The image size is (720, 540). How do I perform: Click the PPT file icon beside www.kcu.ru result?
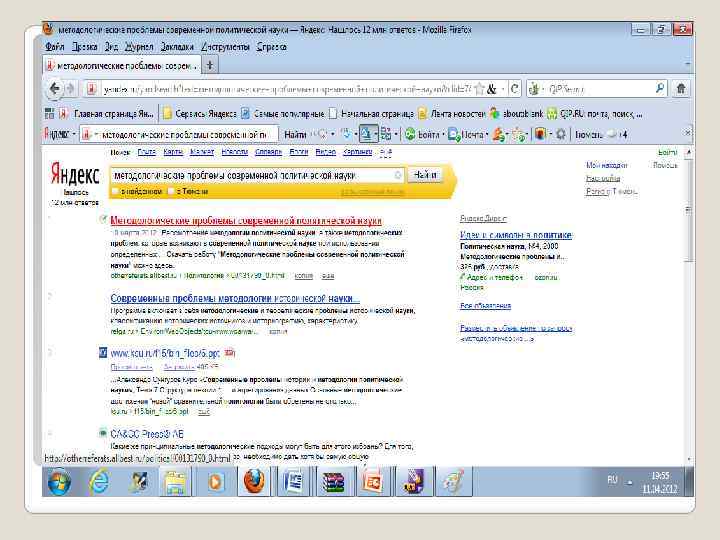pyautogui.click(x=103, y=353)
